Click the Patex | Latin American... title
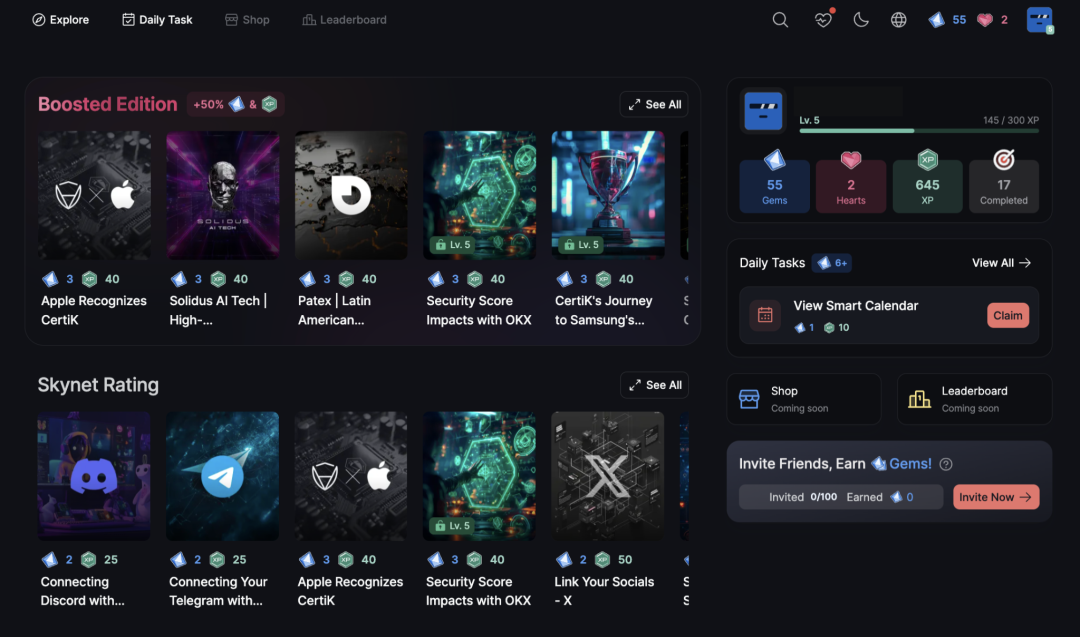This screenshot has width=1080, height=637. coord(334,311)
